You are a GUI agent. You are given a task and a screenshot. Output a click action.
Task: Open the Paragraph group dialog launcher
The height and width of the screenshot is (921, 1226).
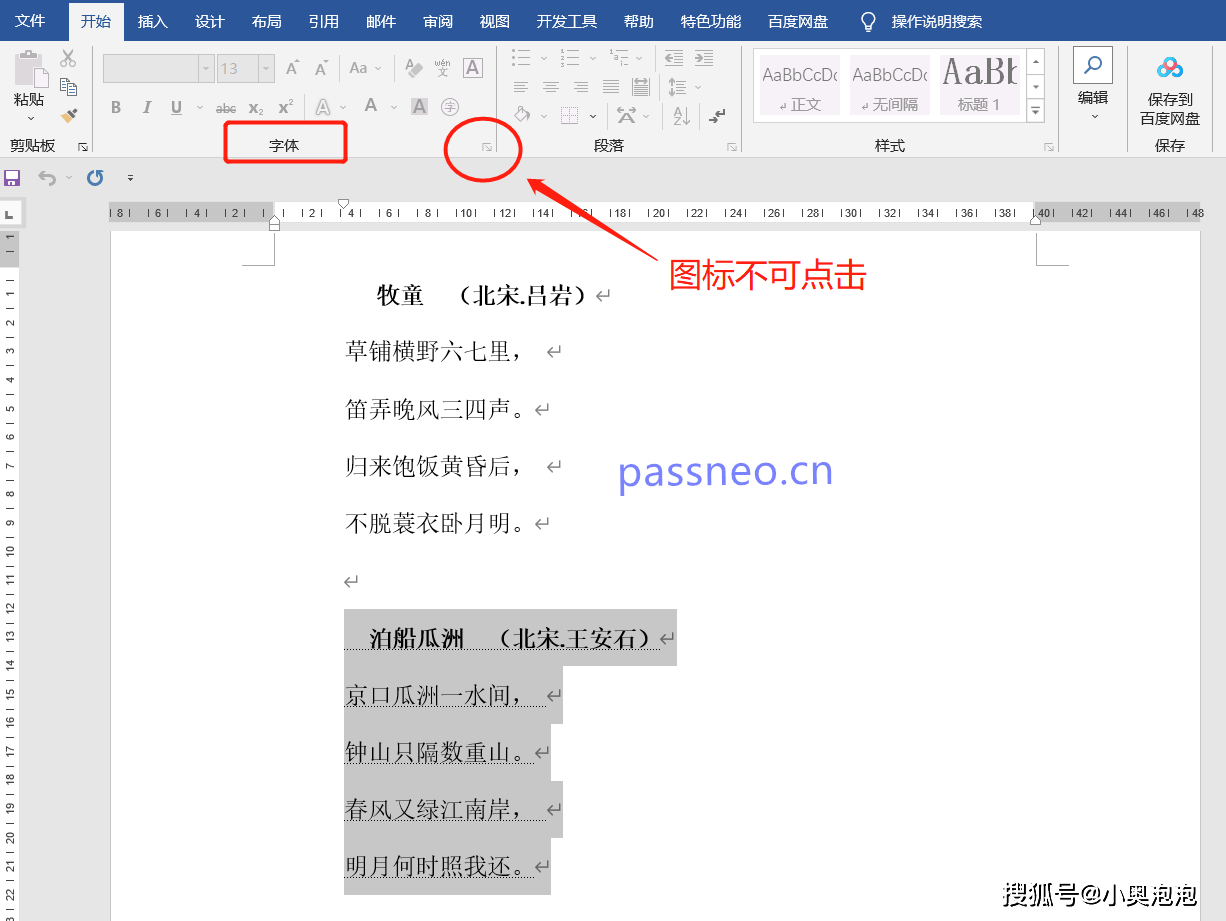(x=732, y=147)
